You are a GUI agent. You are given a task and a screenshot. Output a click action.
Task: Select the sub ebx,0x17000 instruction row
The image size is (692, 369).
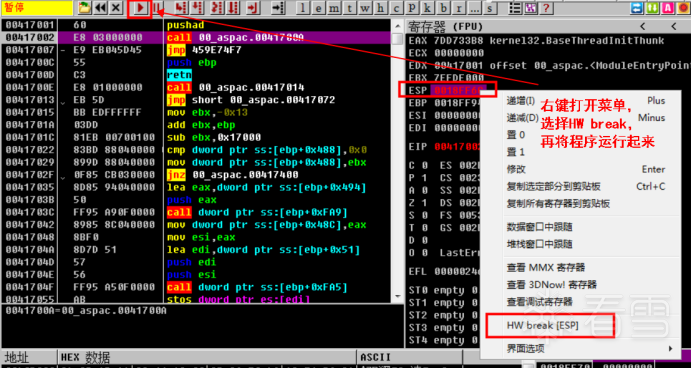[196, 137]
